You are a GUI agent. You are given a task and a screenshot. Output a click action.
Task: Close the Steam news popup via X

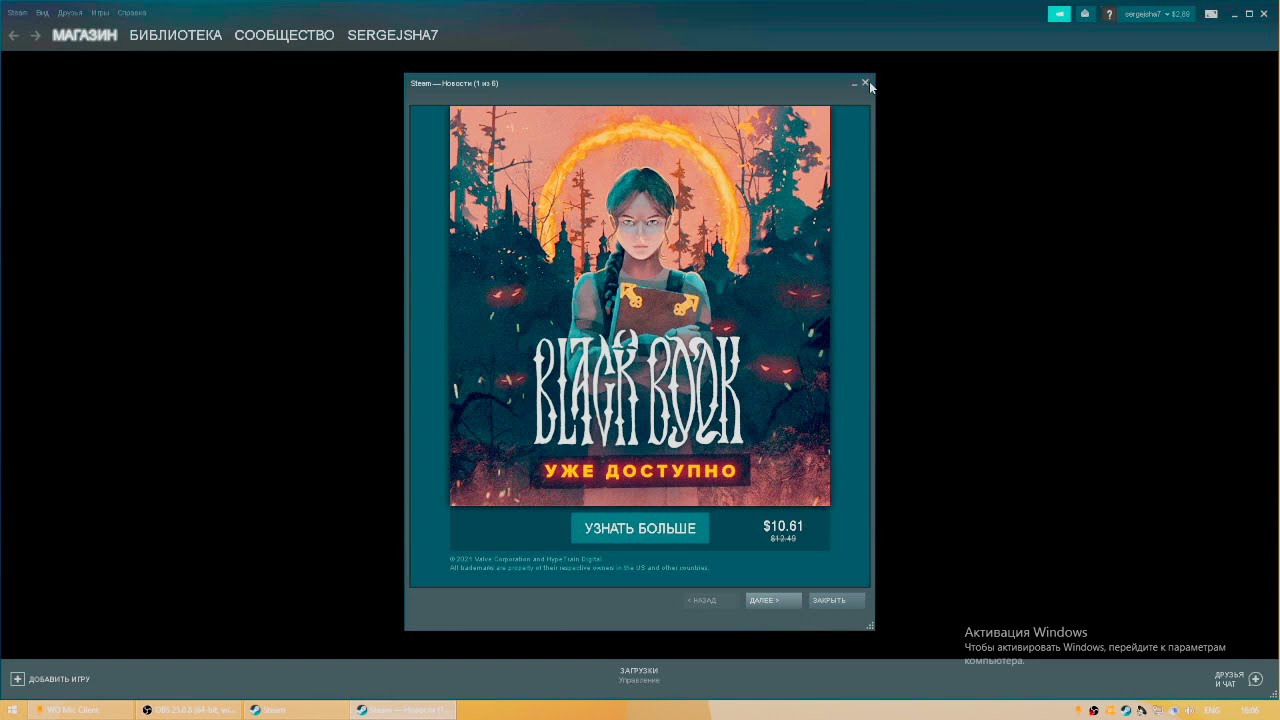(x=865, y=83)
